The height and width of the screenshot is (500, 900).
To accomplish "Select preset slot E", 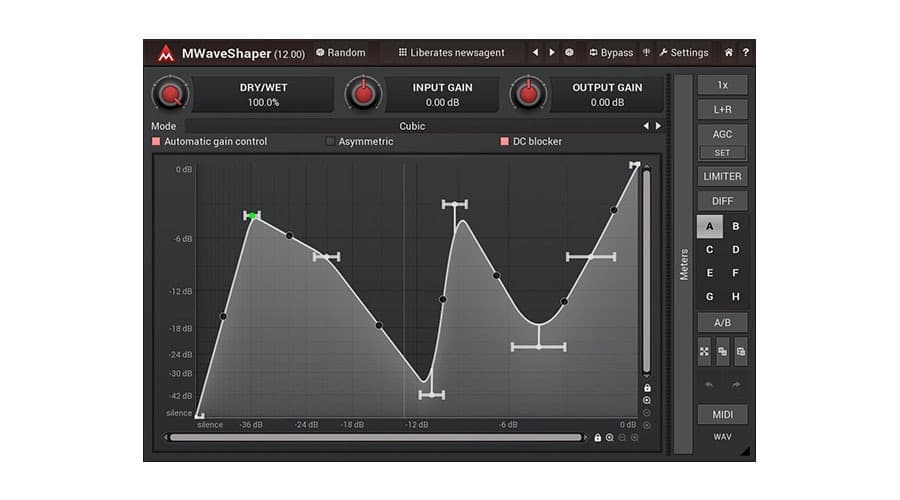I will pyautogui.click(x=709, y=273).
